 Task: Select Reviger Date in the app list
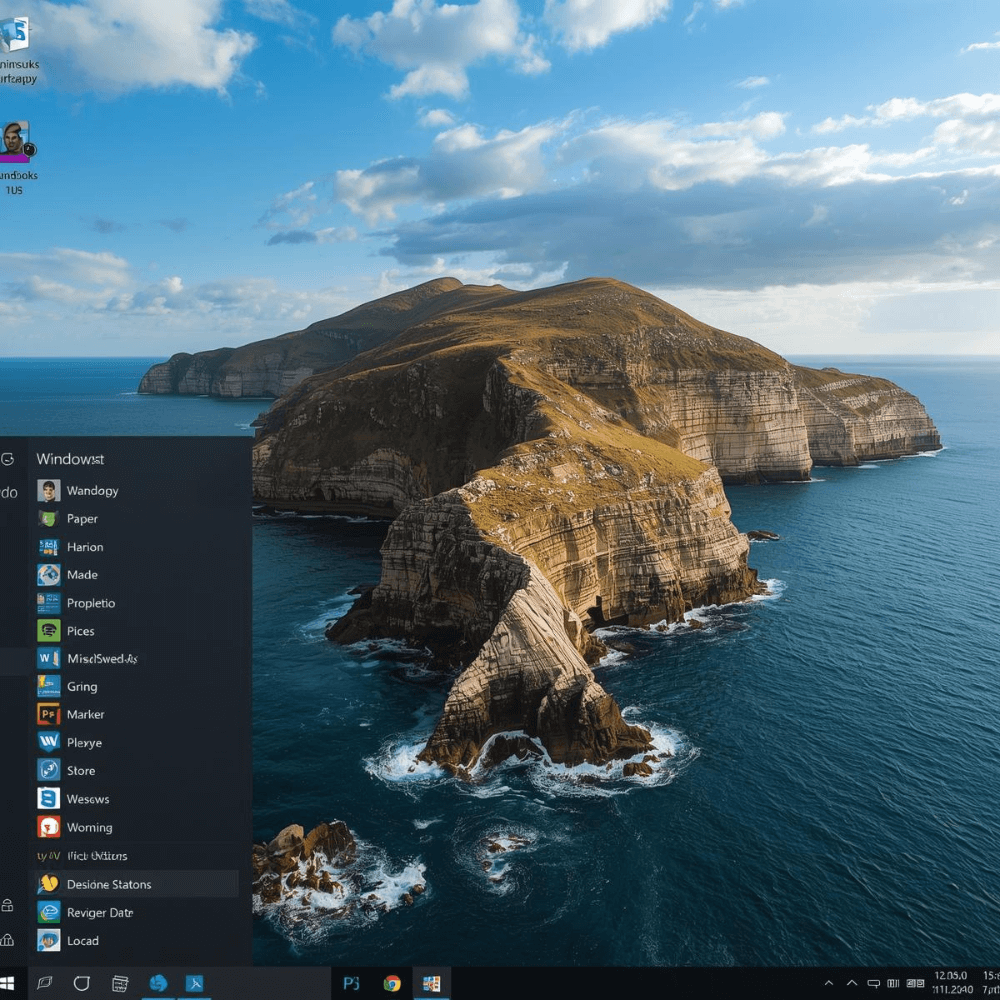99,913
